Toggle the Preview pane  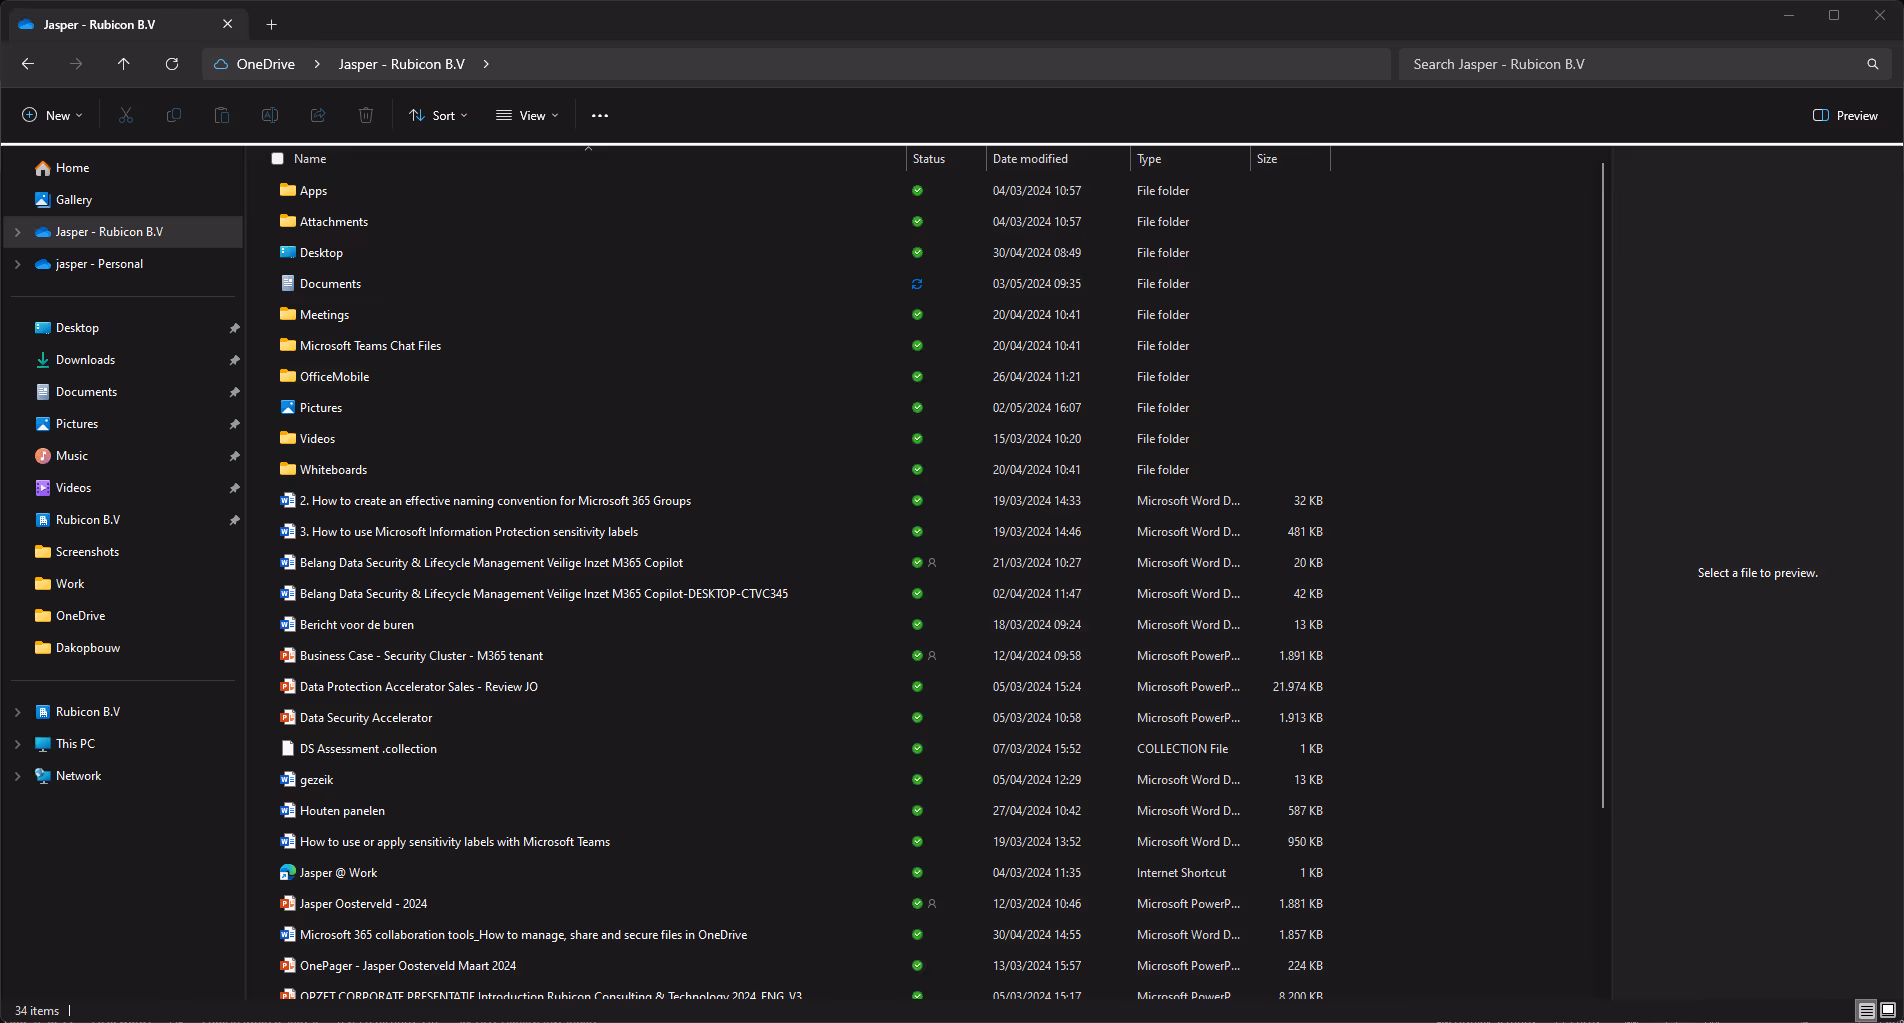click(x=1845, y=116)
